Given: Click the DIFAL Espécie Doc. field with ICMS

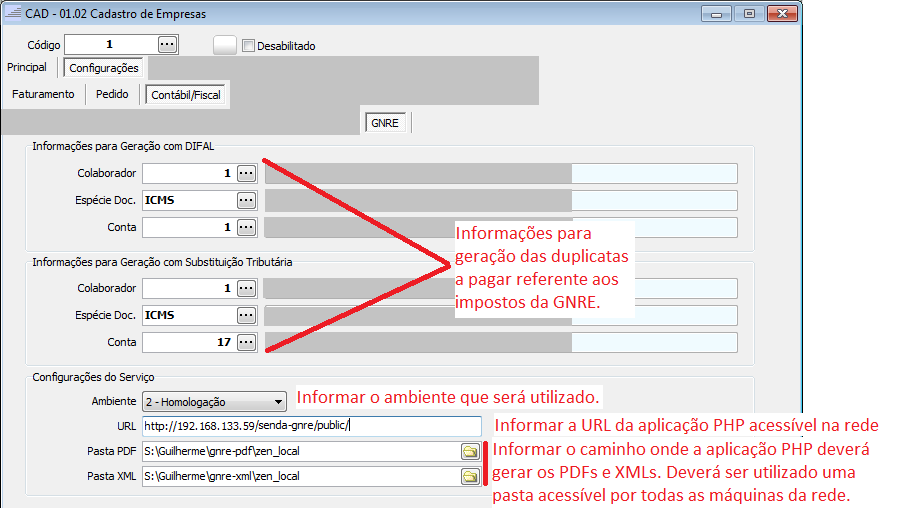Looking at the screenshot, I should tap(189, 200).
